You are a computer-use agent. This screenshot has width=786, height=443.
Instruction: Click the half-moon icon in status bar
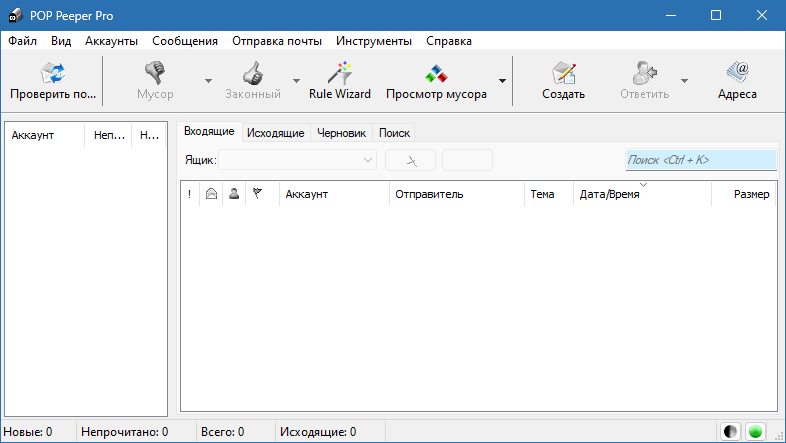pyautogui.click(x=730, y=431)
